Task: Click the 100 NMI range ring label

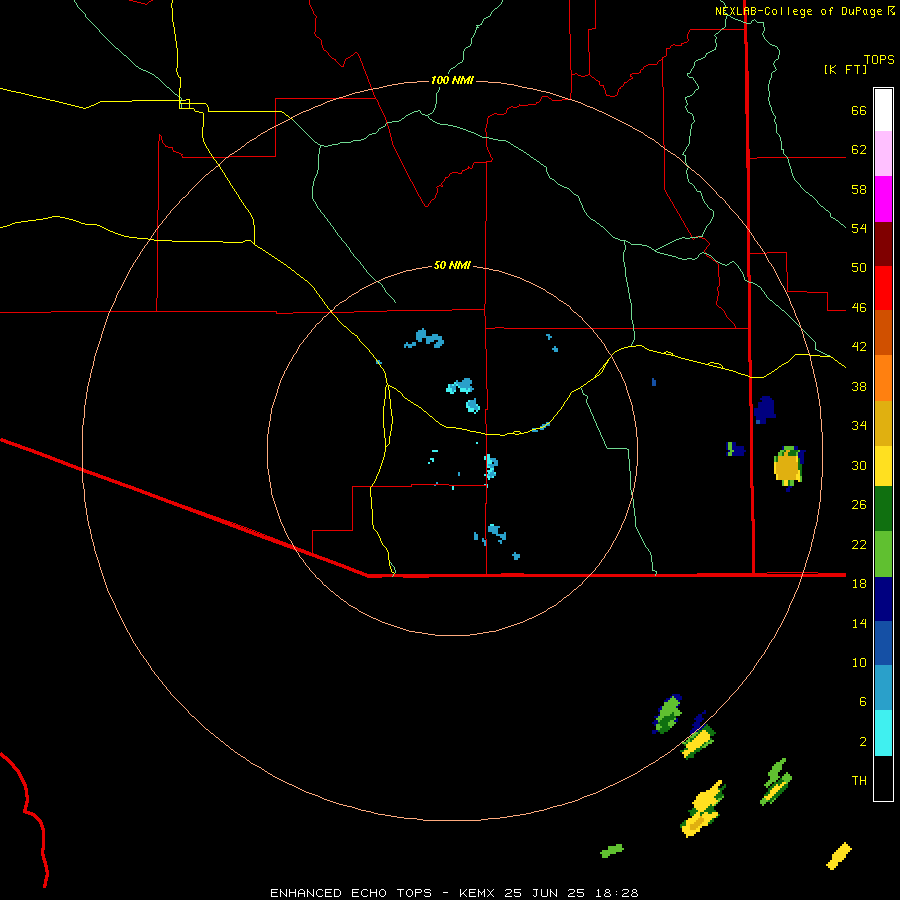Action: point(452,80)
